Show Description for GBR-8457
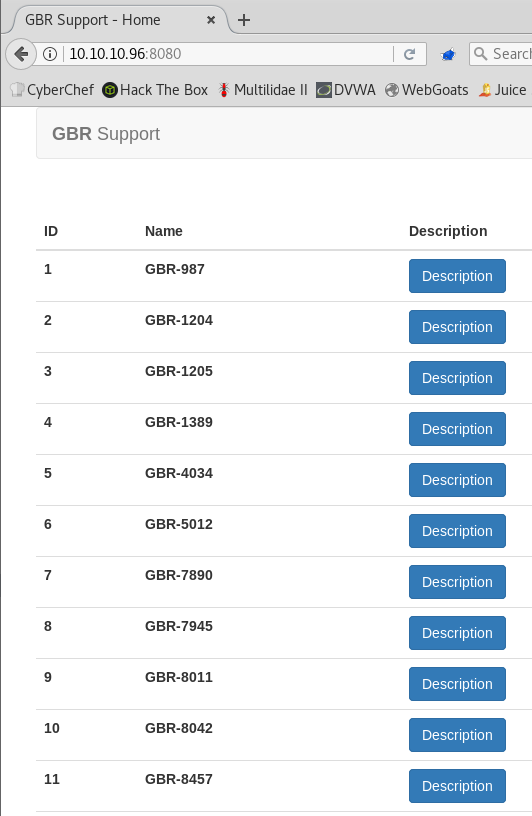Image resolution: width=532 pixels, height=816 pixels. 457,786
